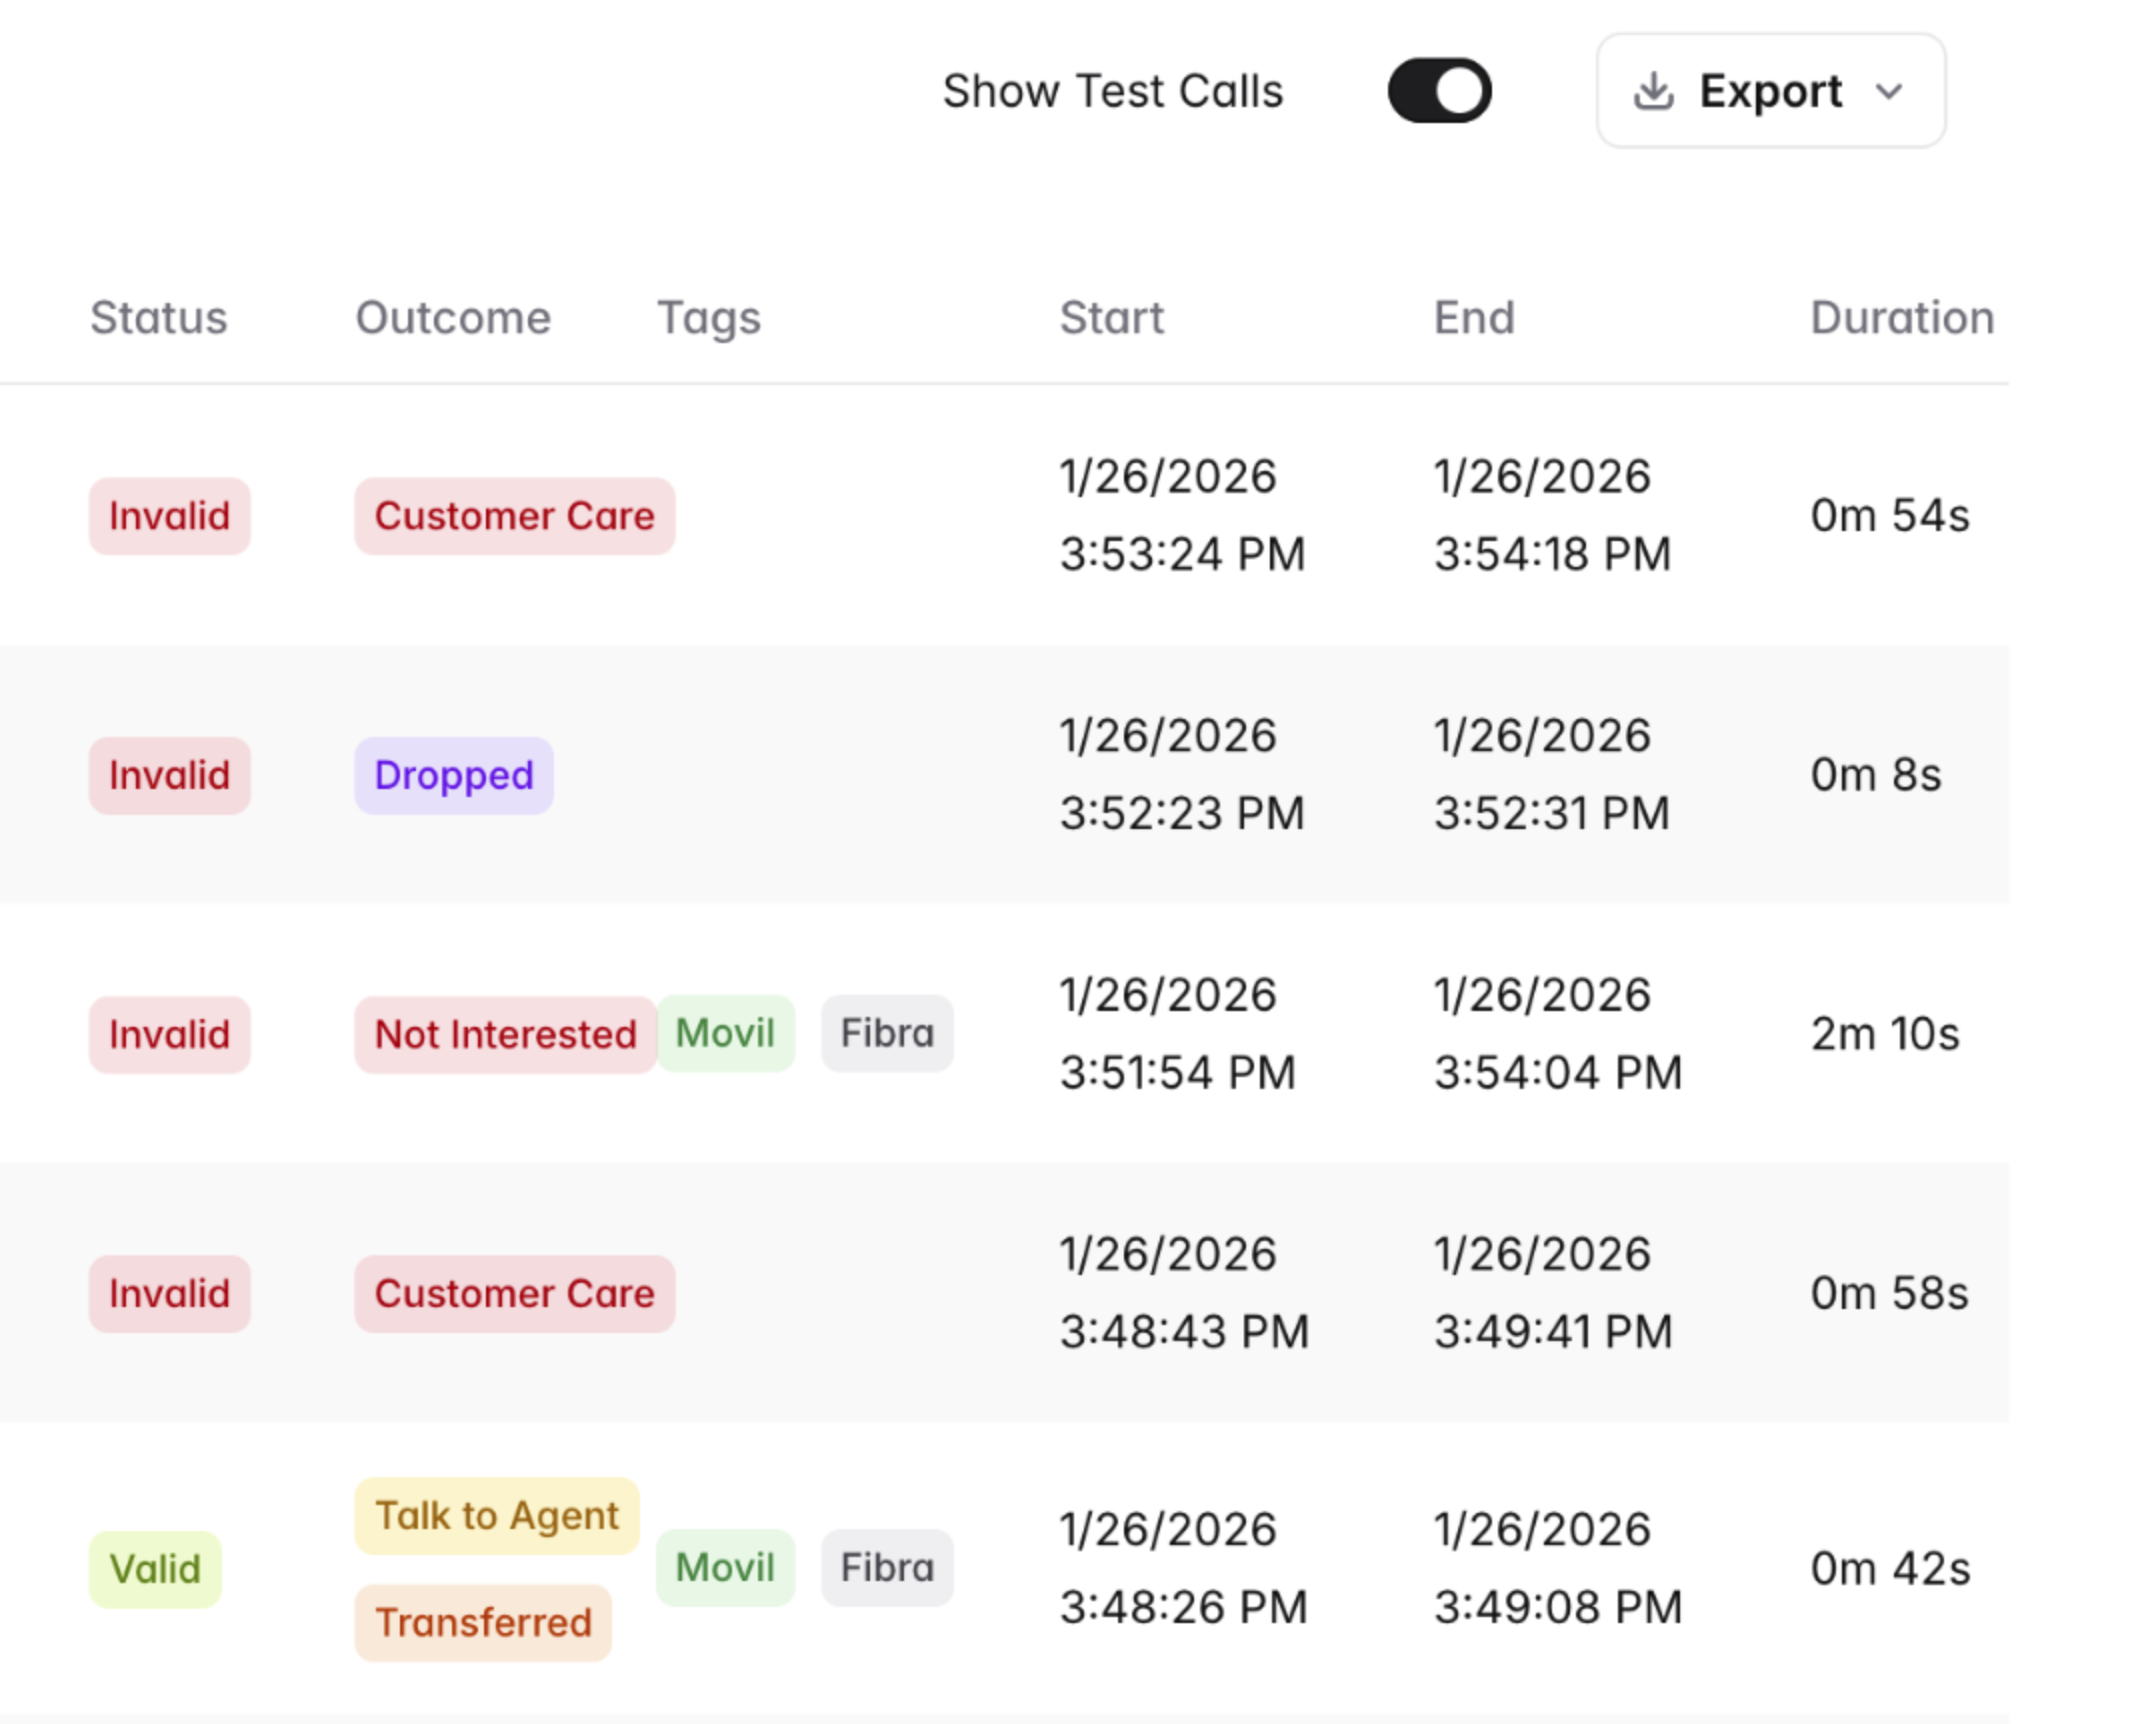Image resolution: width=2140 pixels, height=1724 pixels.
Task: Click the Start column header
Action: [1111, 318]
